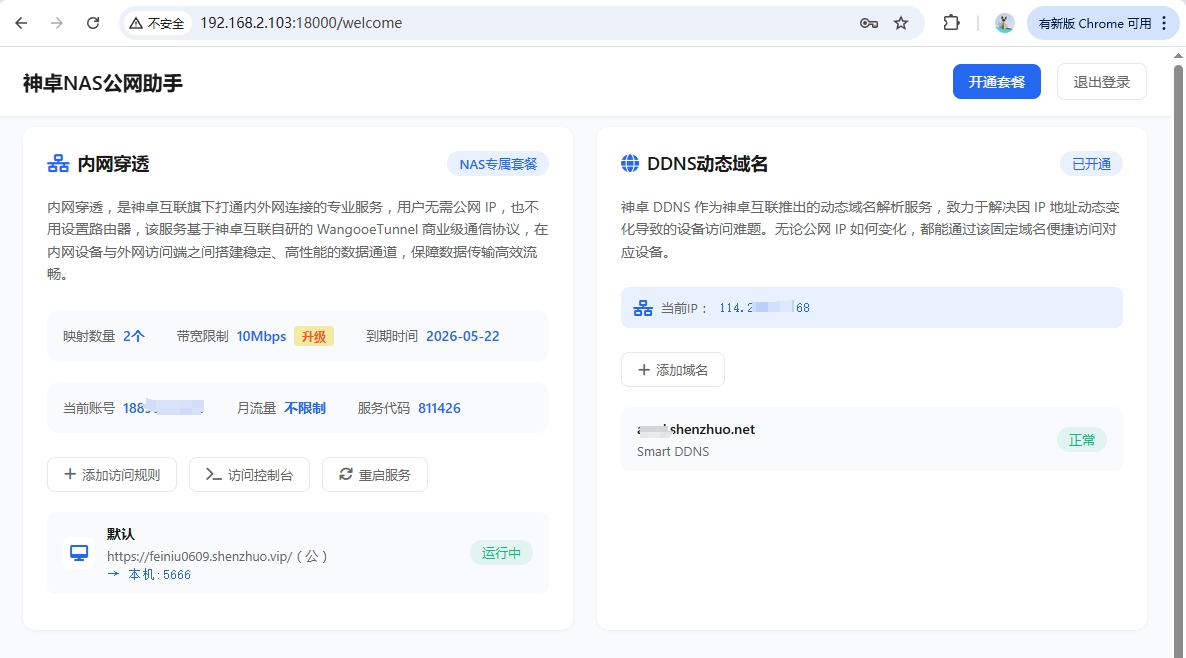Open the saved password key icon
The width and height of the screenshot is (1186, 658).
868,23
